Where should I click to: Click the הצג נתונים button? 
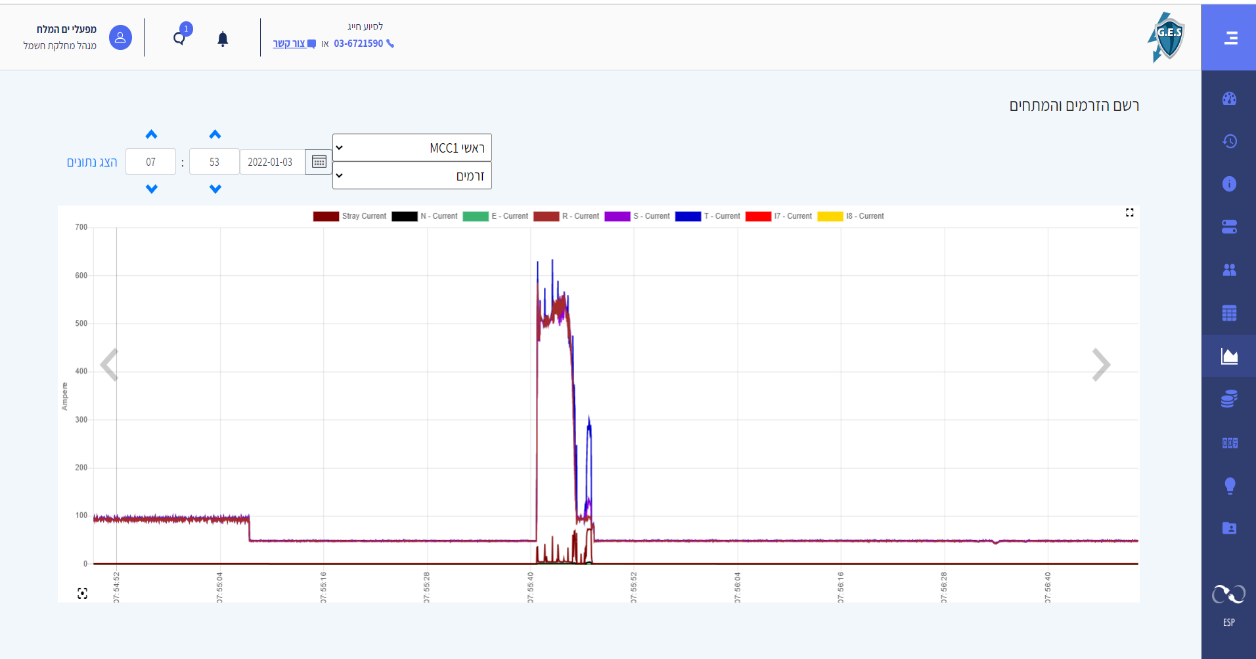click(92, 162)
